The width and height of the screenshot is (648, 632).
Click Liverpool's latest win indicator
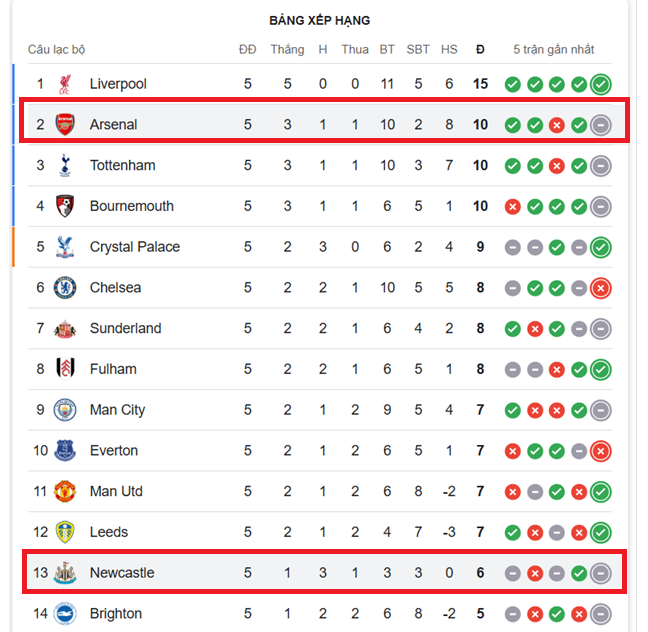tap(600, 84)
